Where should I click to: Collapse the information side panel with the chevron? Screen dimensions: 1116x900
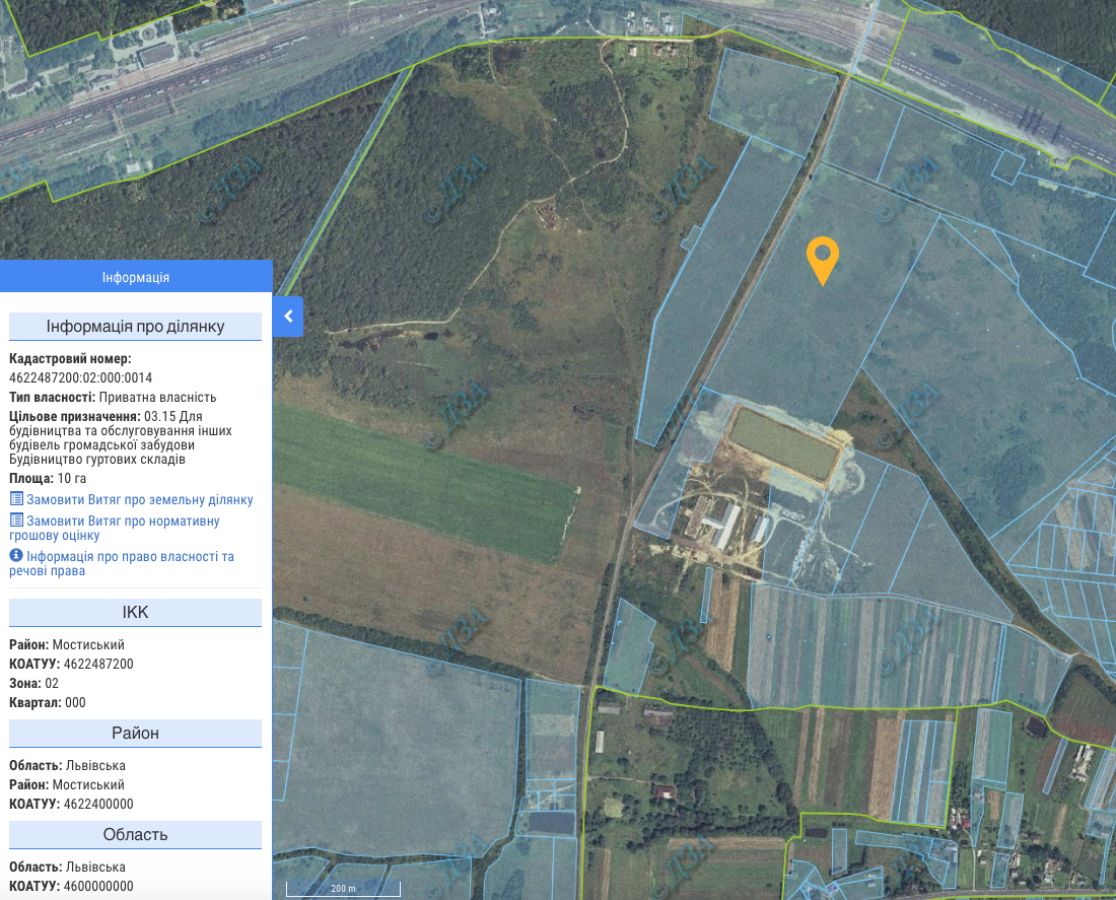coord(288,316)
